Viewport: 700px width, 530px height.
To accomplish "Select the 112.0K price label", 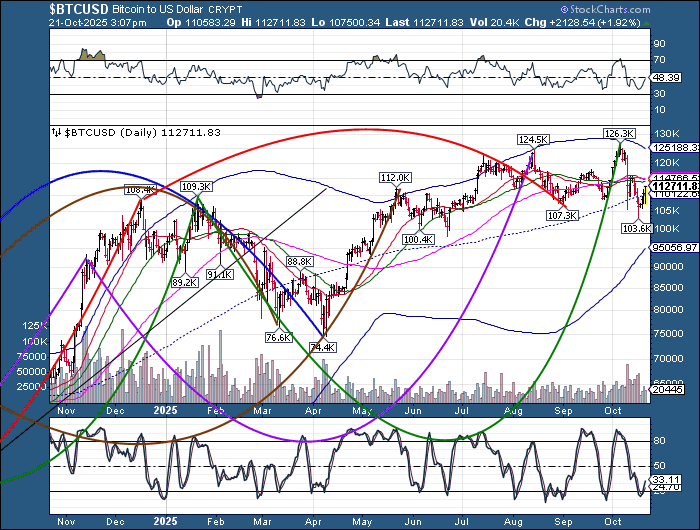I will 395,177.
